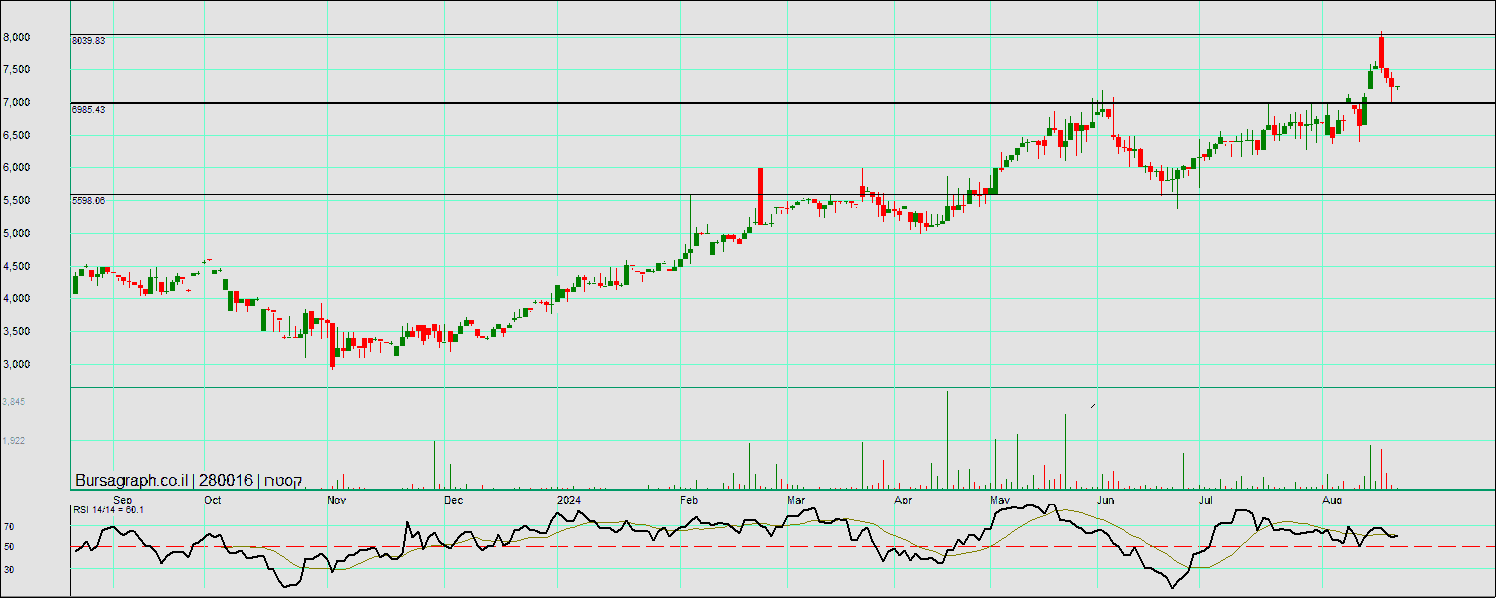
Task: Click the 2024 year marker on time axis
Action: (x=568, y=499)
